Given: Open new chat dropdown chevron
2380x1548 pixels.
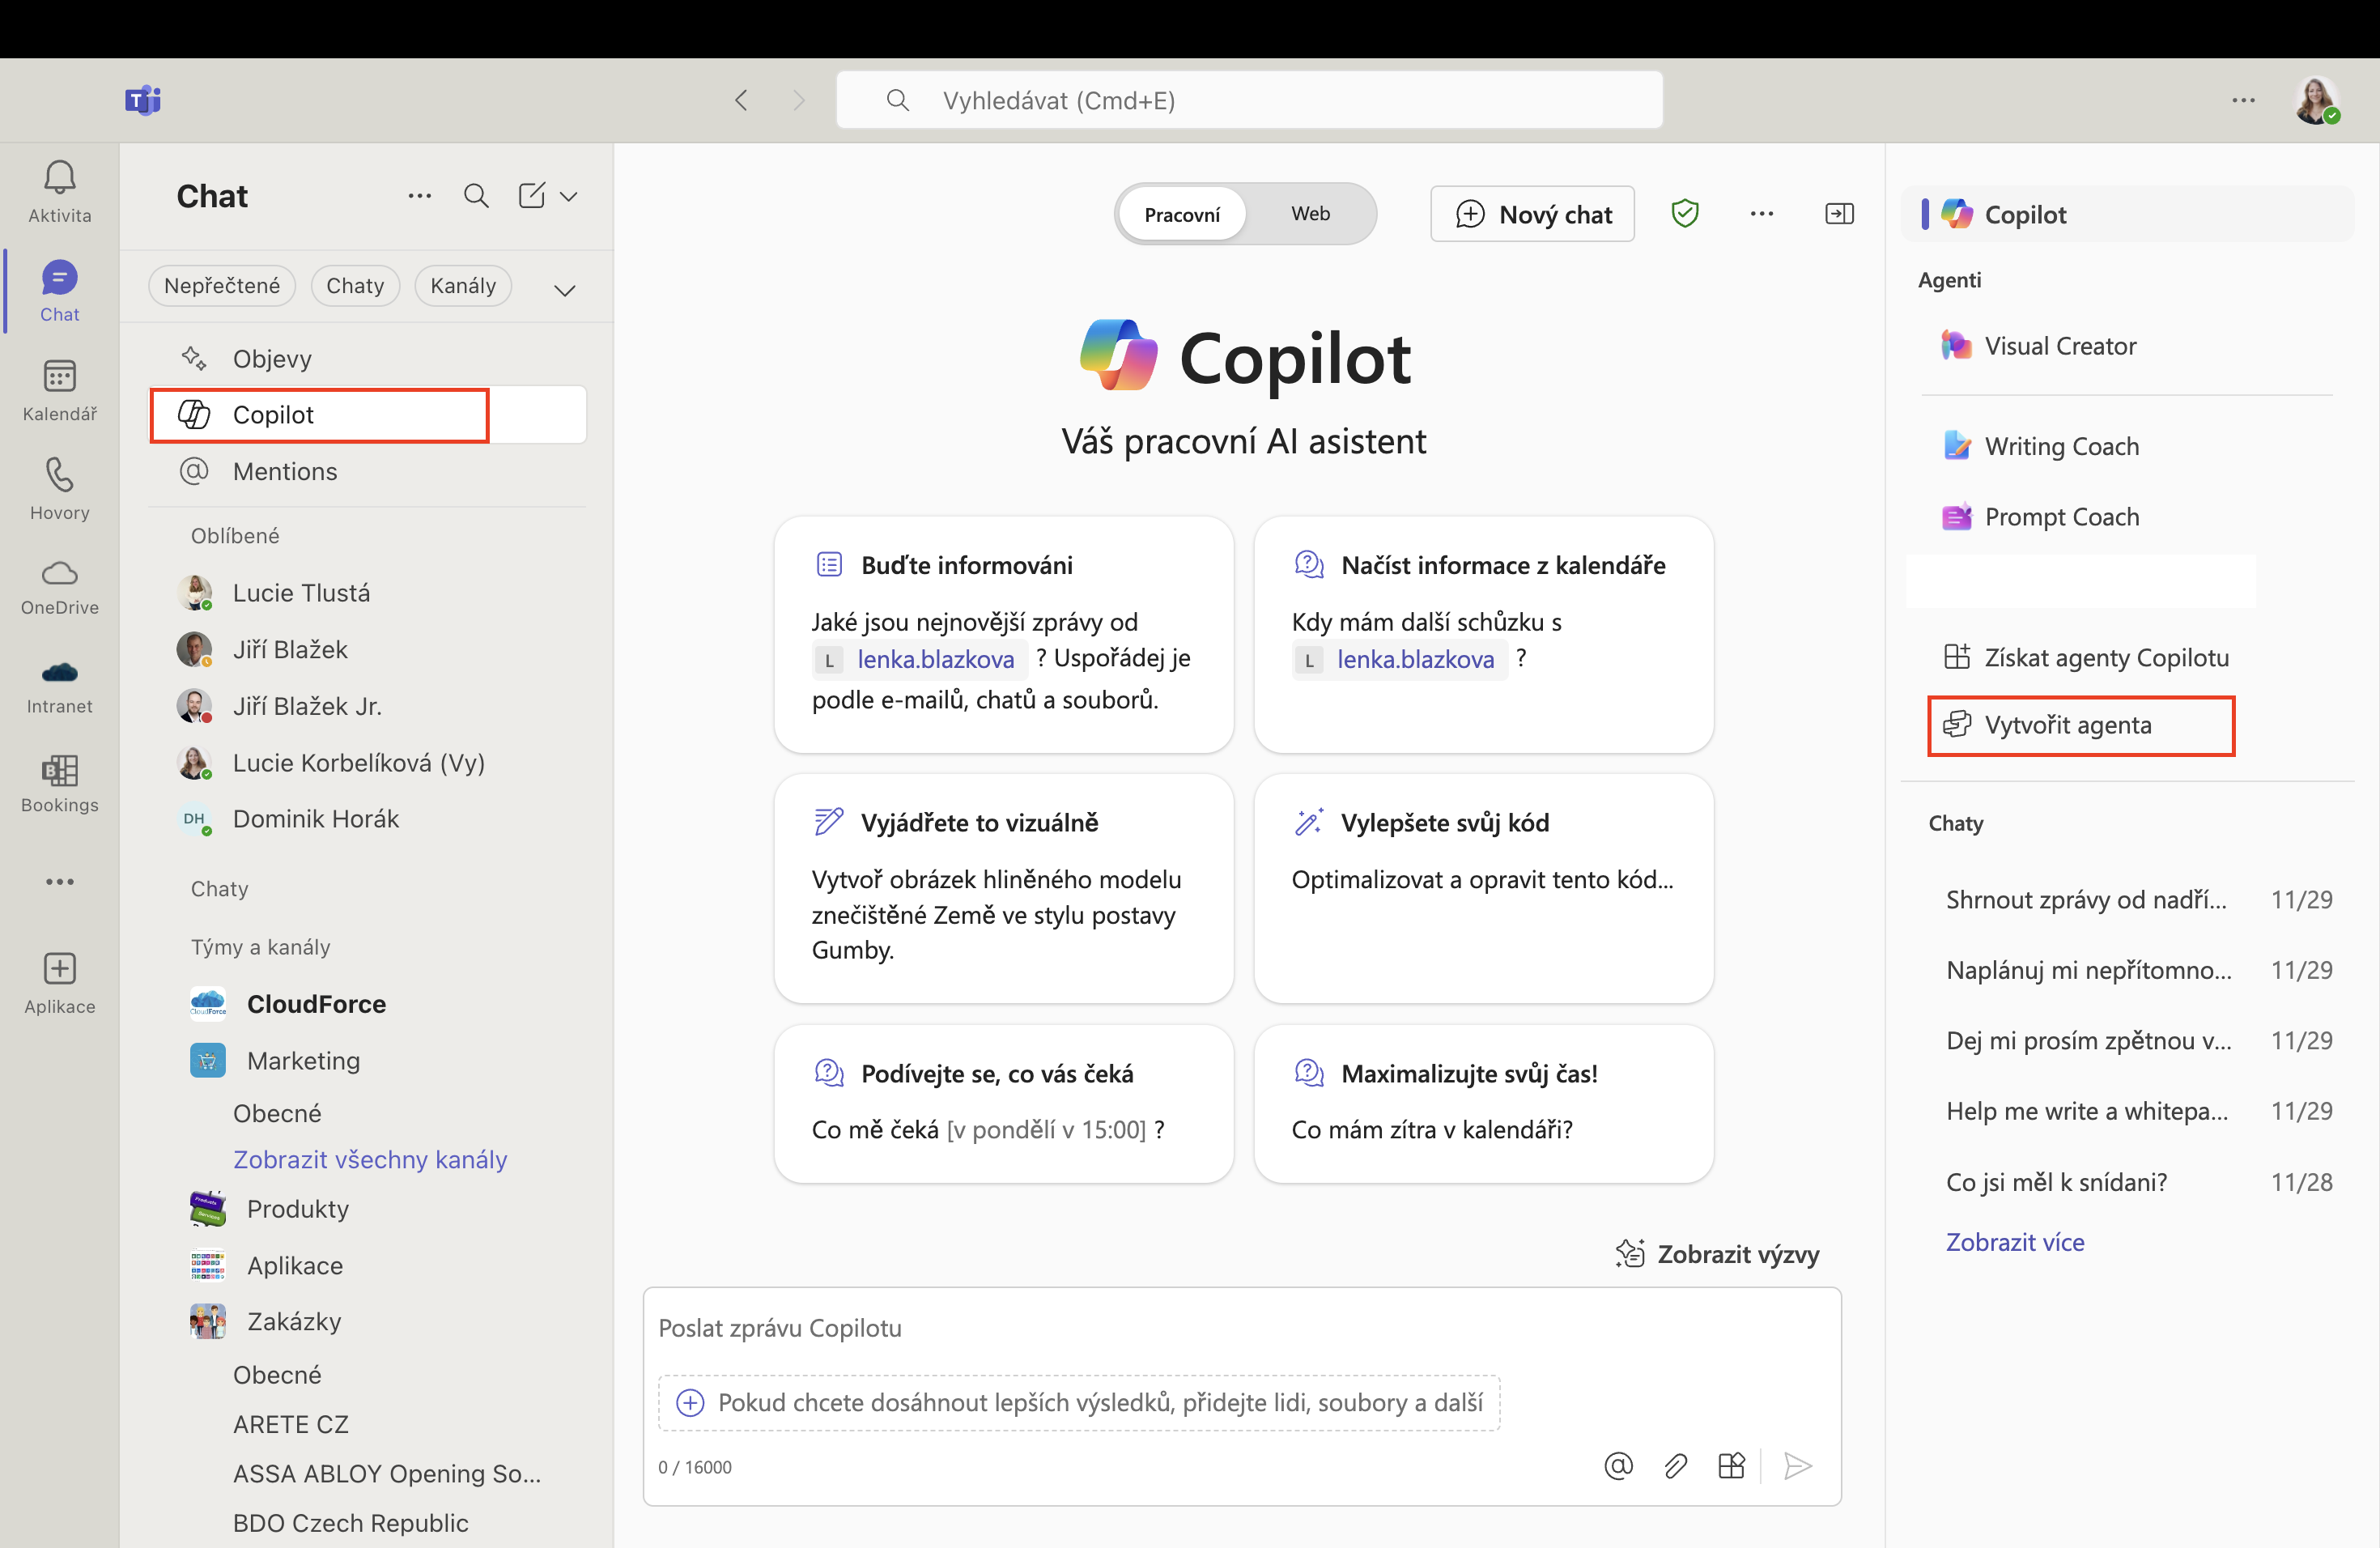Looking at the screenshot, I should point(569,197).
